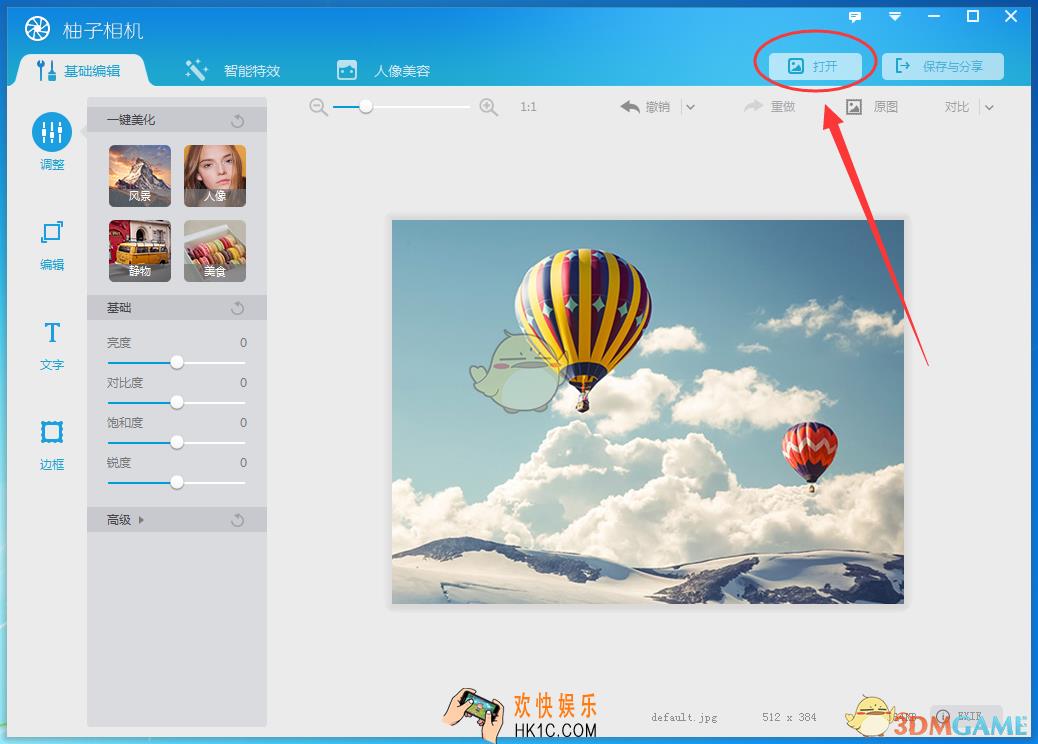Click the 打开 open button

(816, 66)
